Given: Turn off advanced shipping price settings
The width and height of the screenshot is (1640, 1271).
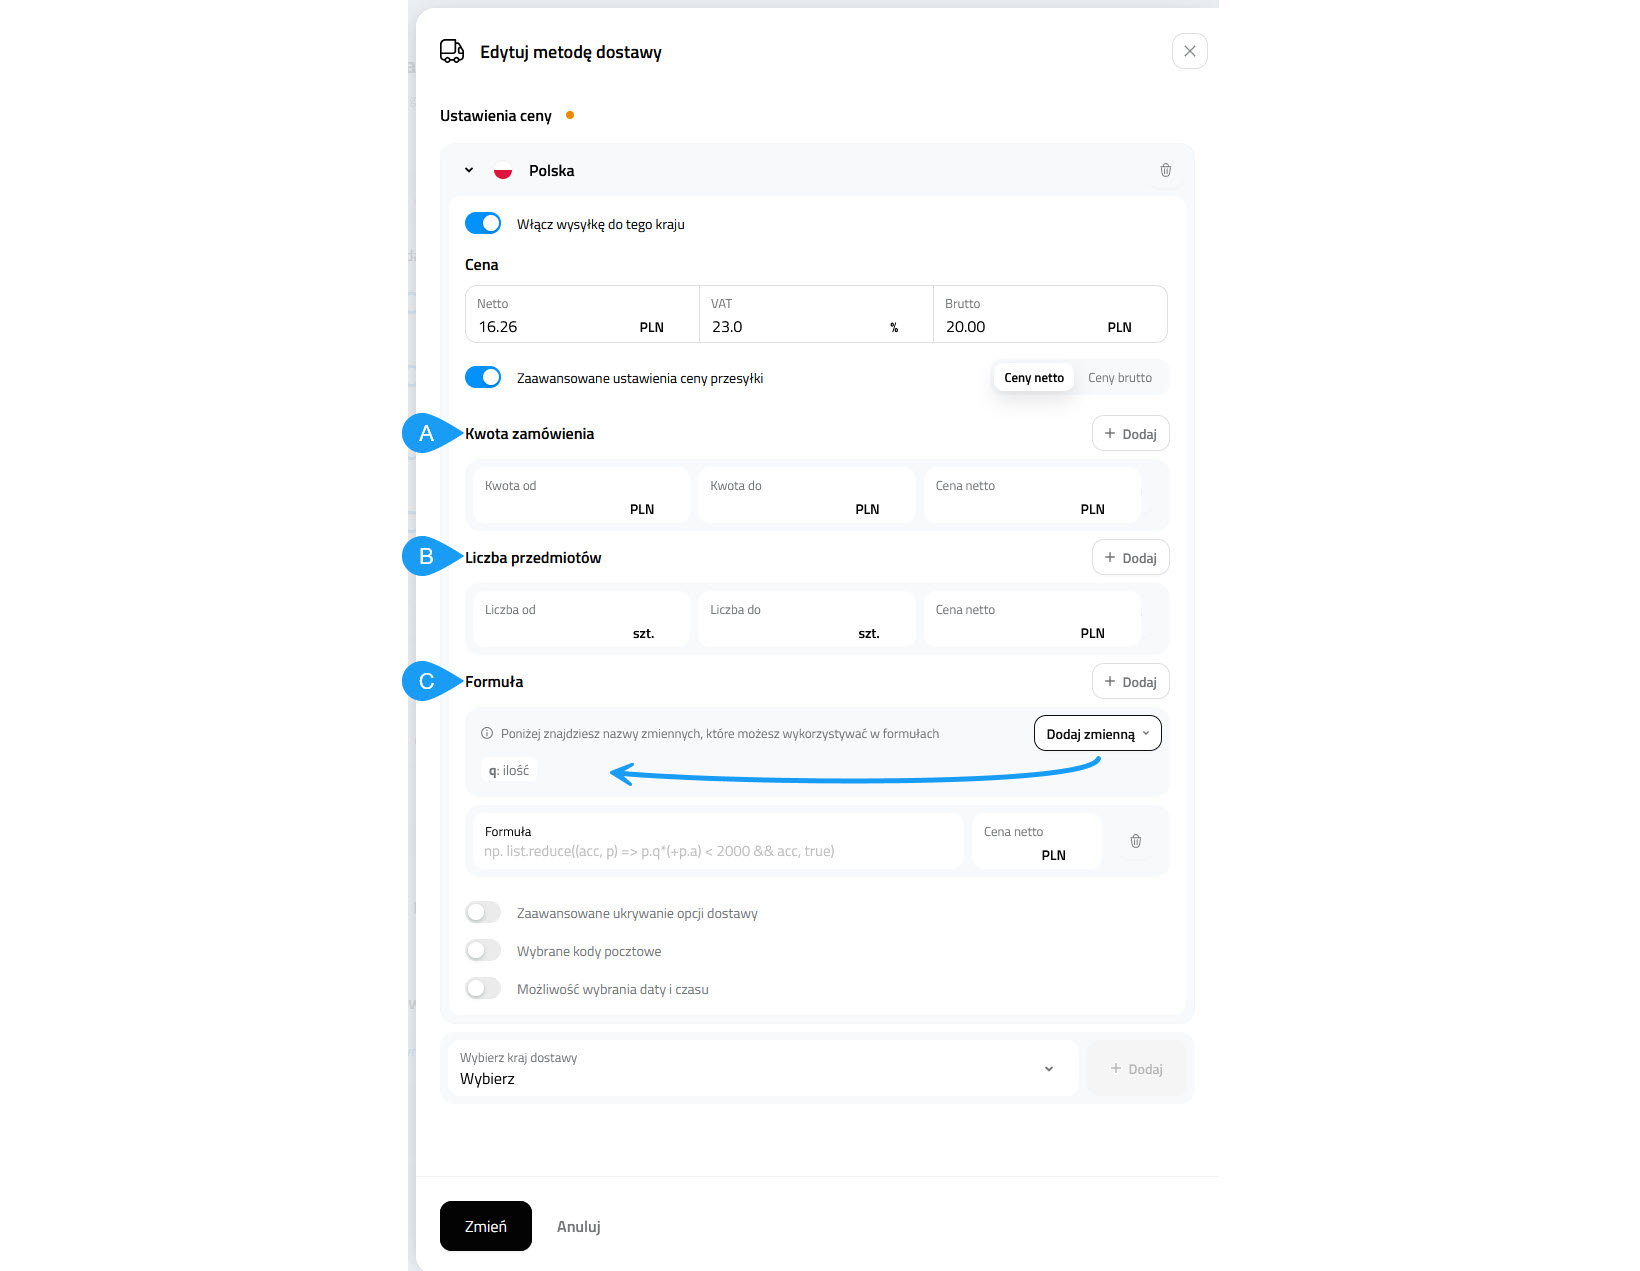Looking at the screenshot, I should (x=483, y=378).
